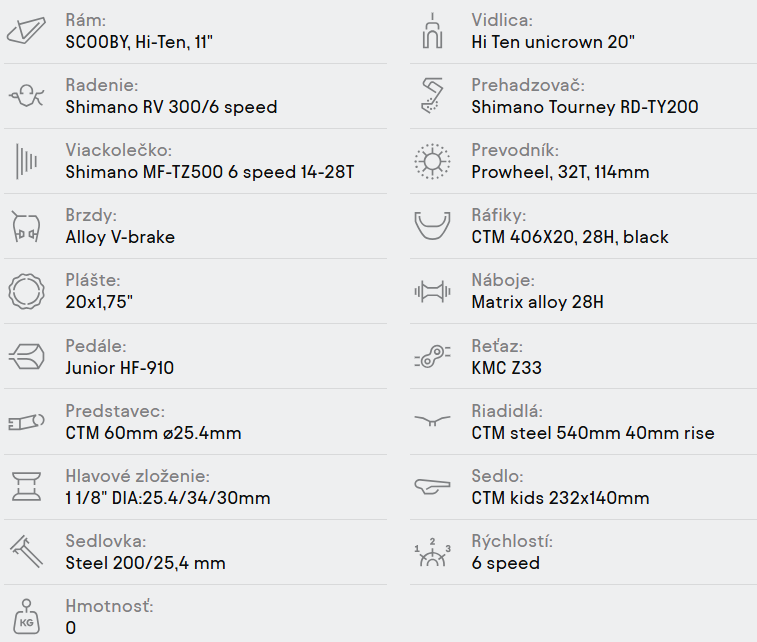This screenshot has height=642, width=757.
Task: Click the pedal icon next to Pedále
Action: 27,357
